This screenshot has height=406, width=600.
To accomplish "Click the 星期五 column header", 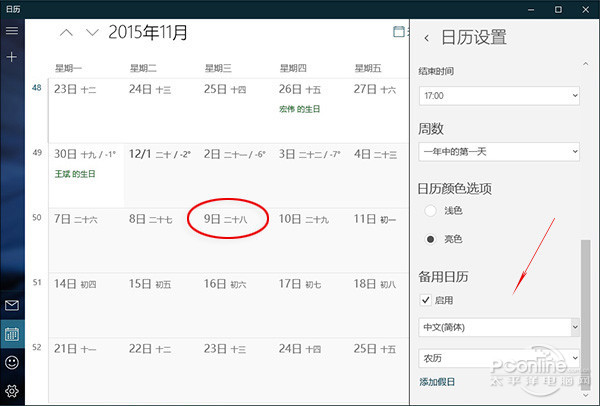I will click(368, 68).
